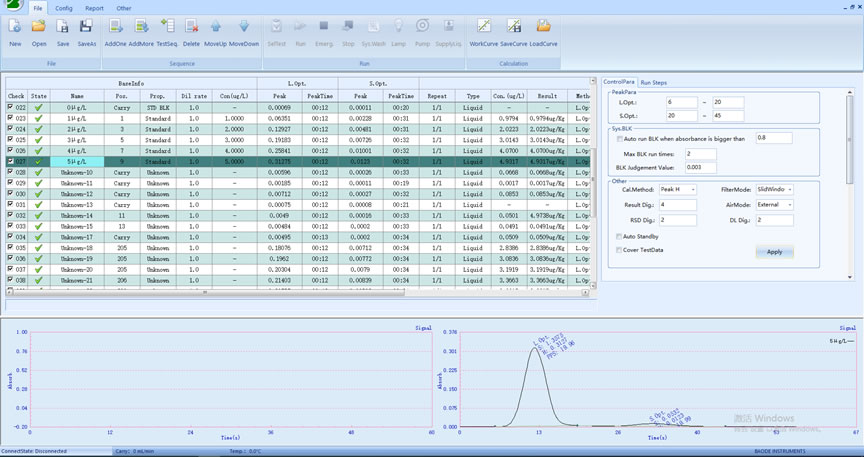The height and width of the screenshot is (457, 864).
Task: Switch to the Report ribbon tab
Action: coord(94,8)
